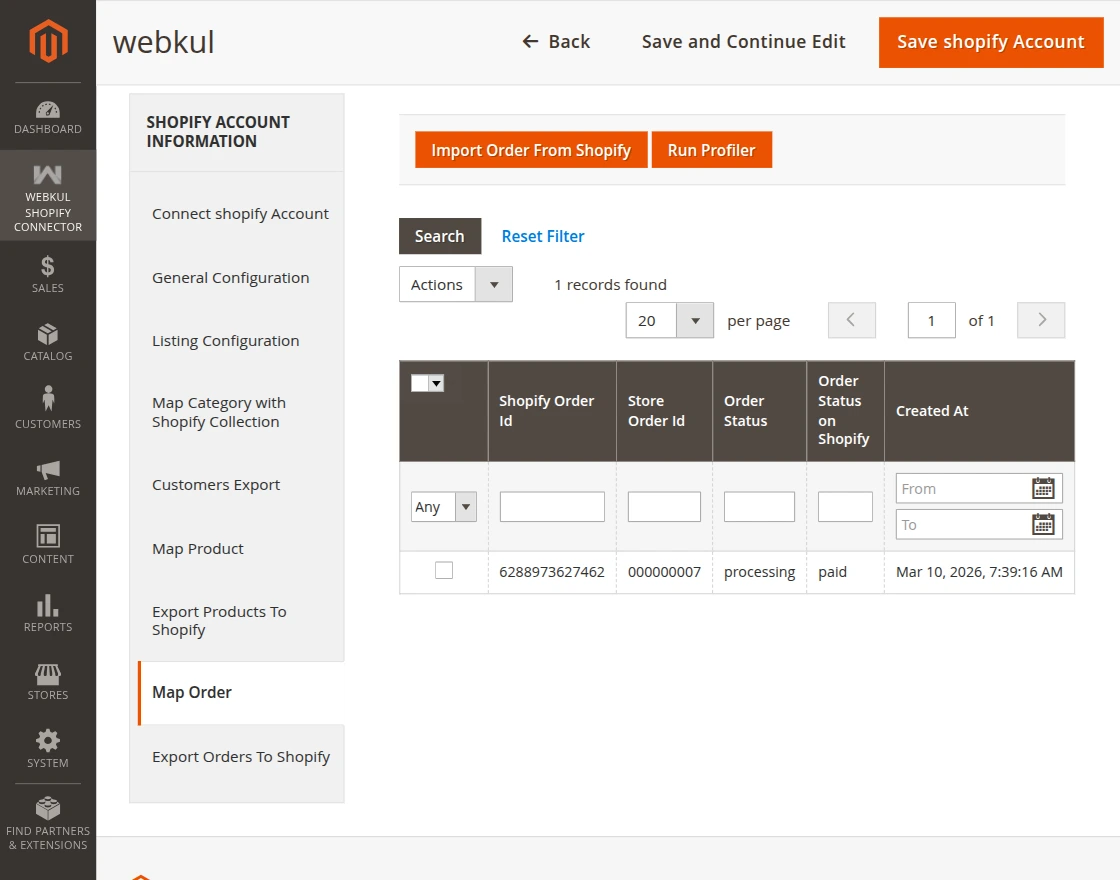Open Map Category with Shopify Collection tab

(219, 412)
